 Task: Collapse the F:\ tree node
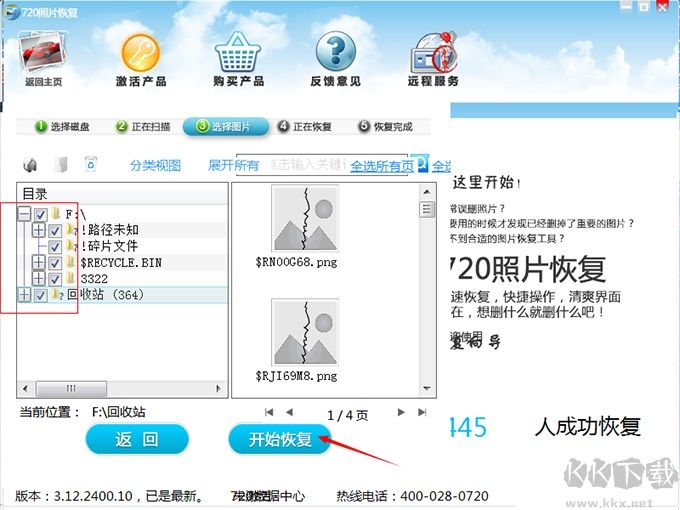pyautogui.click(x=24, y=214)
